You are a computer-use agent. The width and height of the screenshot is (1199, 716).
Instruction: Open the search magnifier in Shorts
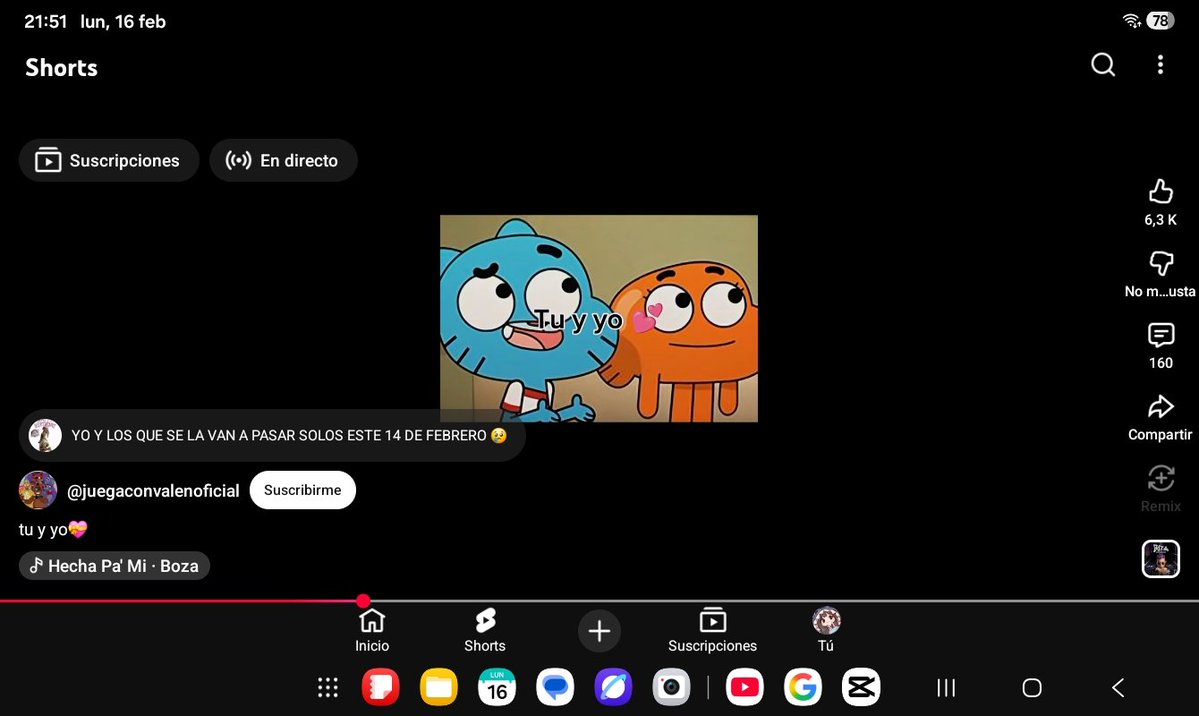1103,65
